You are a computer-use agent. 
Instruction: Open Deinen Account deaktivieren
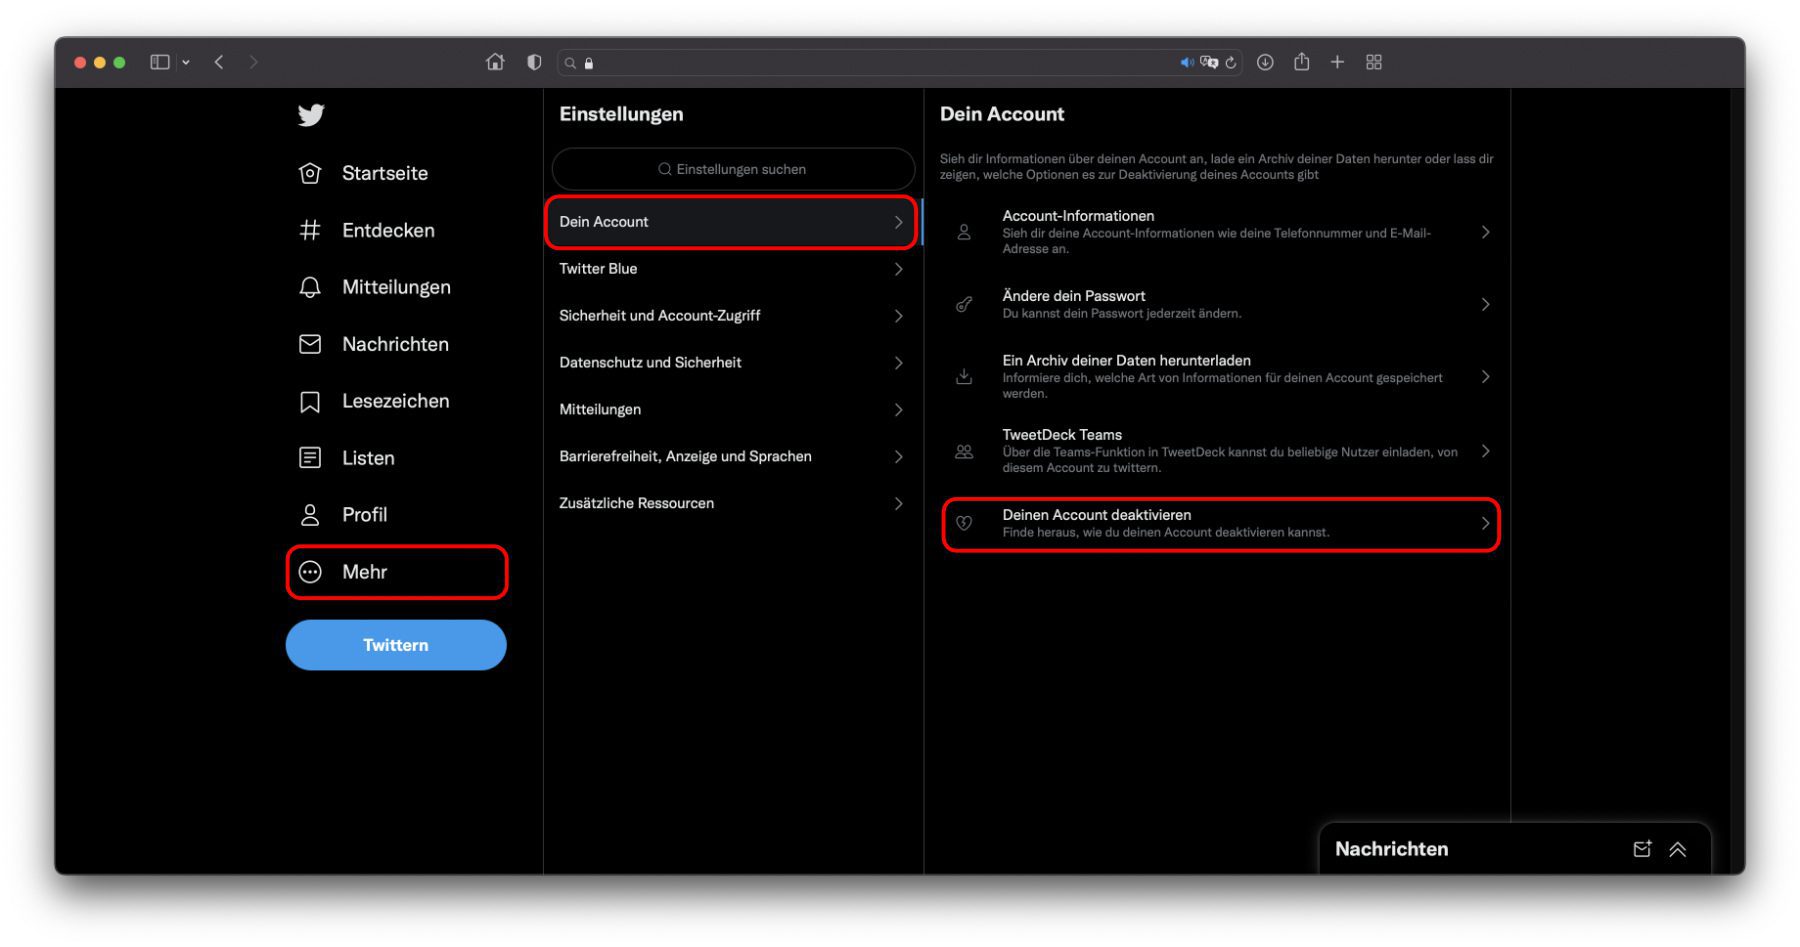pyautogui.click(x=1220, y=523)
